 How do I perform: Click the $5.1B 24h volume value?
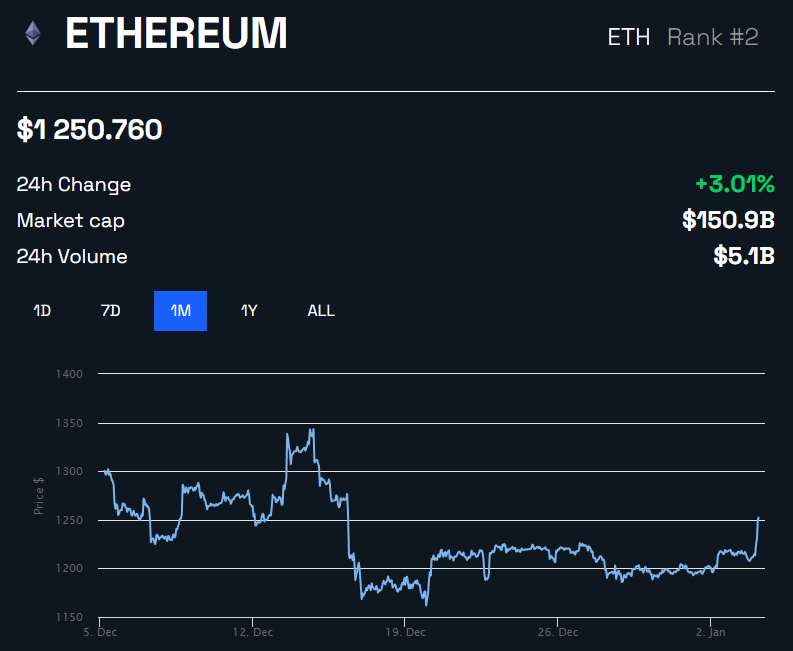click(744, 256)
